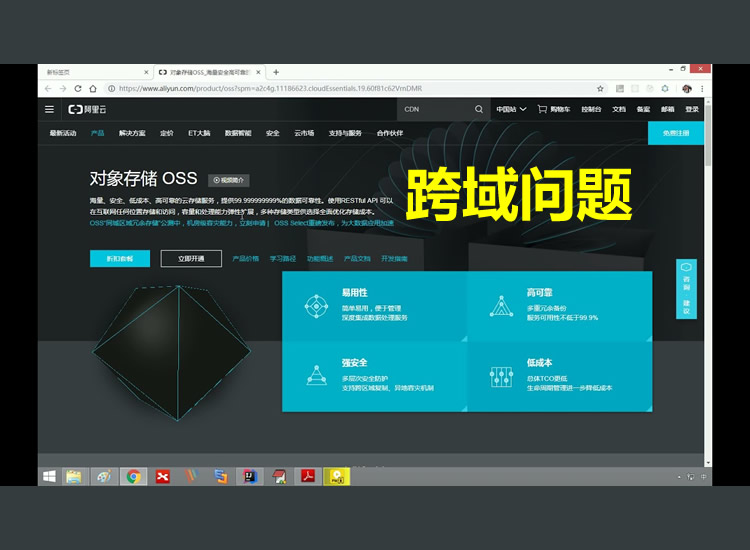
Task: Open the hamburger menu beside the Aliyun logo
Action: (49, 109)
